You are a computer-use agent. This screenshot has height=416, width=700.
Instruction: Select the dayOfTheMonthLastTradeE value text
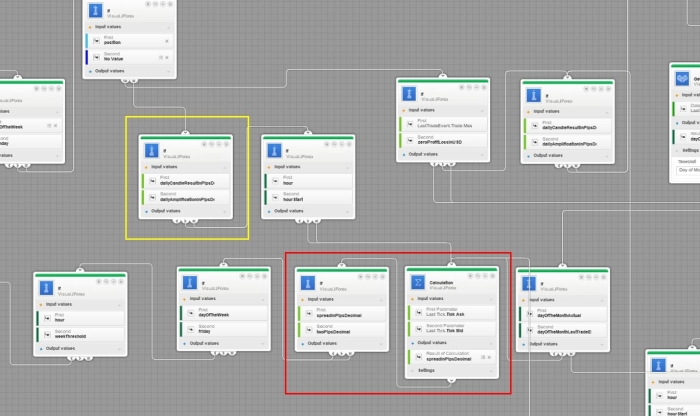pos(564,332)
